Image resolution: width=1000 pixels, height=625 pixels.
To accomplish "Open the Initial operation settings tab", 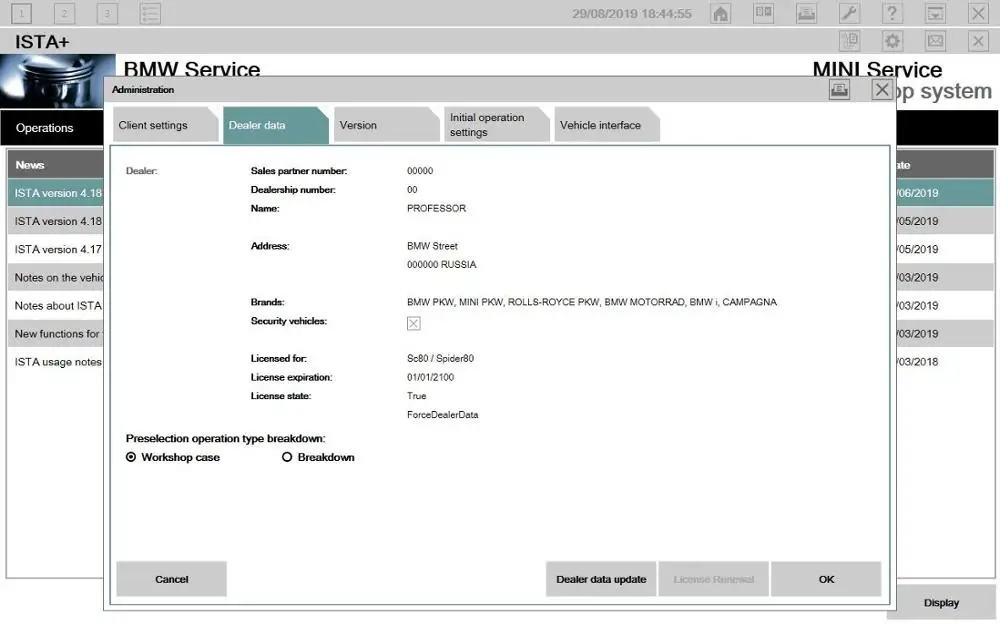I will click(496, 125).
